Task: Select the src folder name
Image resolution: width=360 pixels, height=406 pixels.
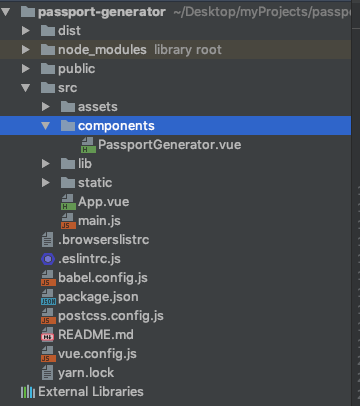Action: coord(68,88)
